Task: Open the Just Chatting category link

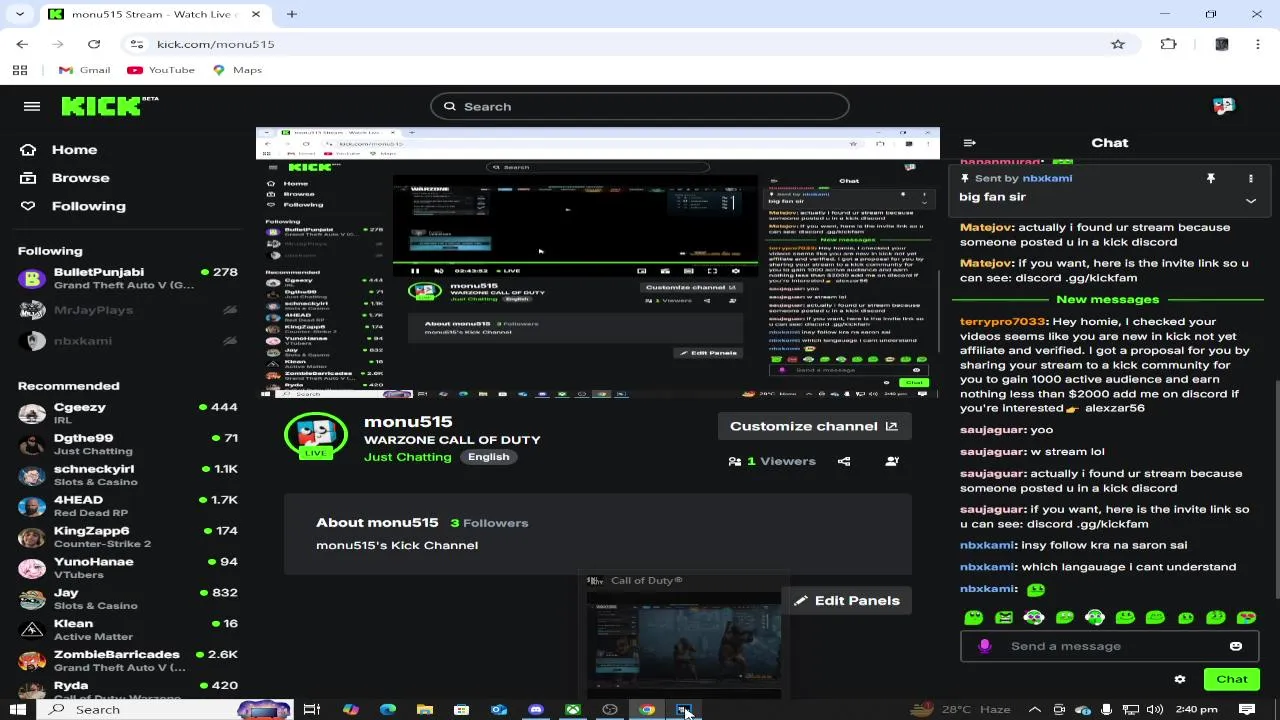Action: click(407, 457)
